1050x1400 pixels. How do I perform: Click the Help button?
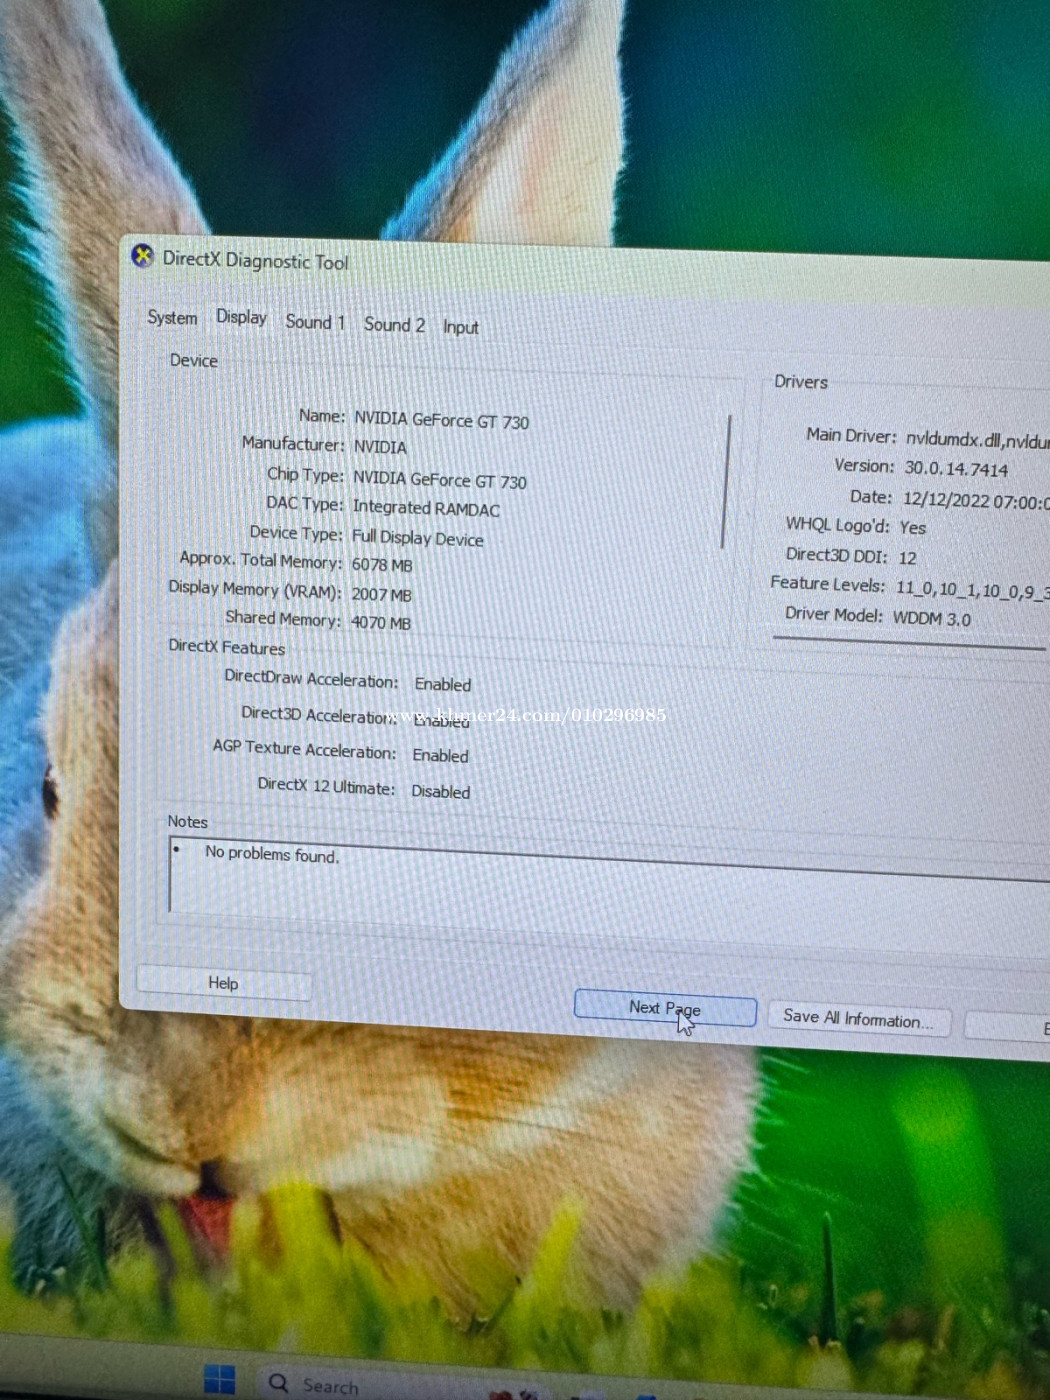(223, 983)
